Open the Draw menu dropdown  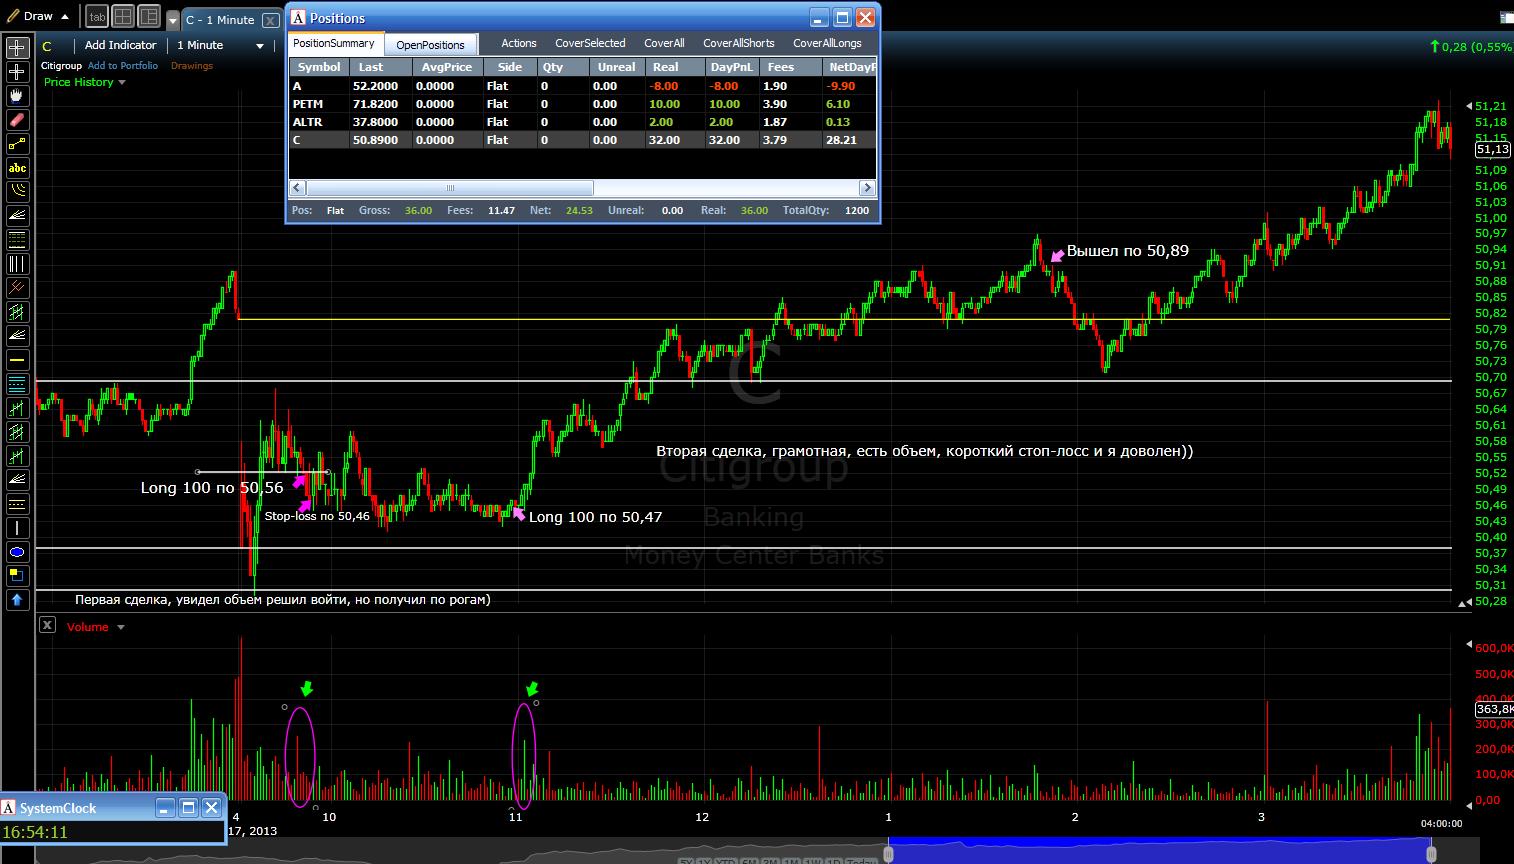38,16
